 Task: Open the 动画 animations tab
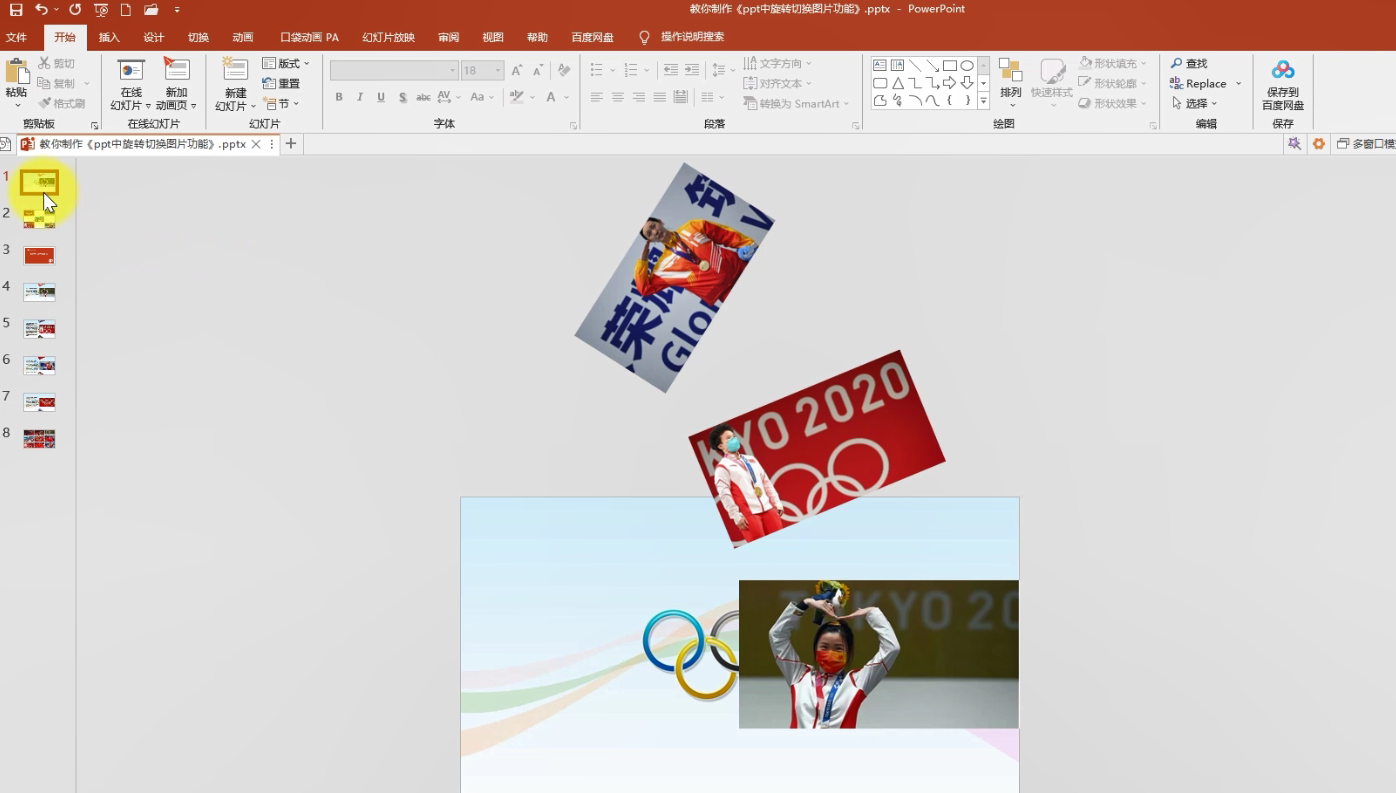[243, 37]
